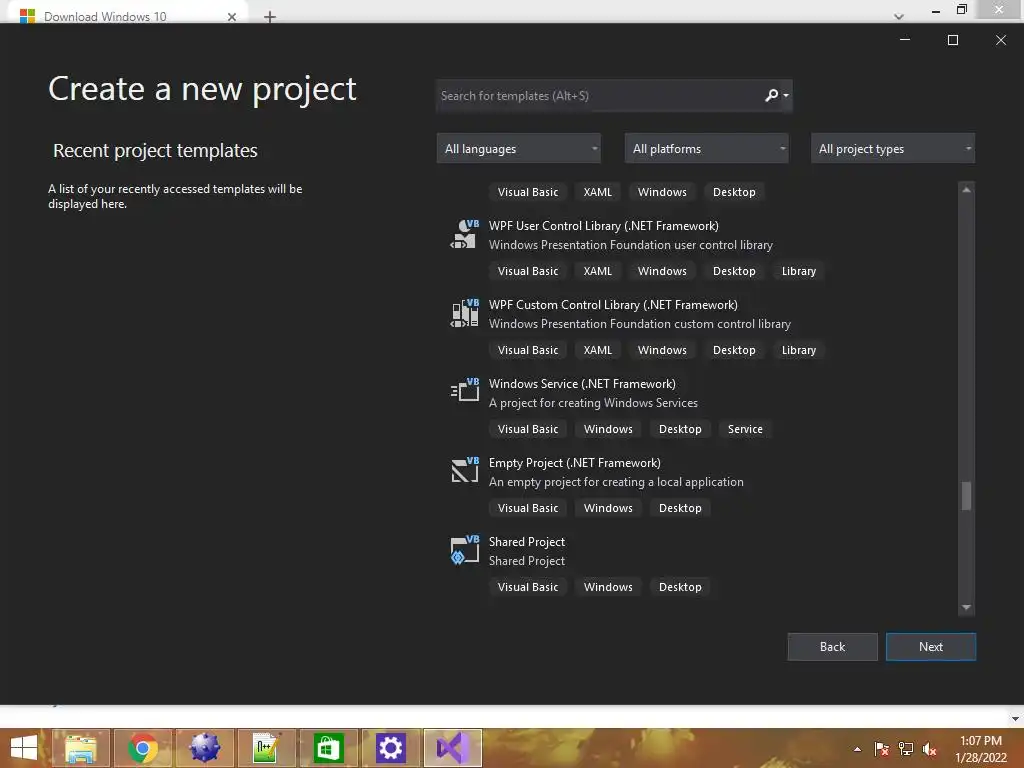This screenshot has height=768, width=1024.
Task: Choose WPF User Control Library (.NET Framework)
Action: point(603,226)
